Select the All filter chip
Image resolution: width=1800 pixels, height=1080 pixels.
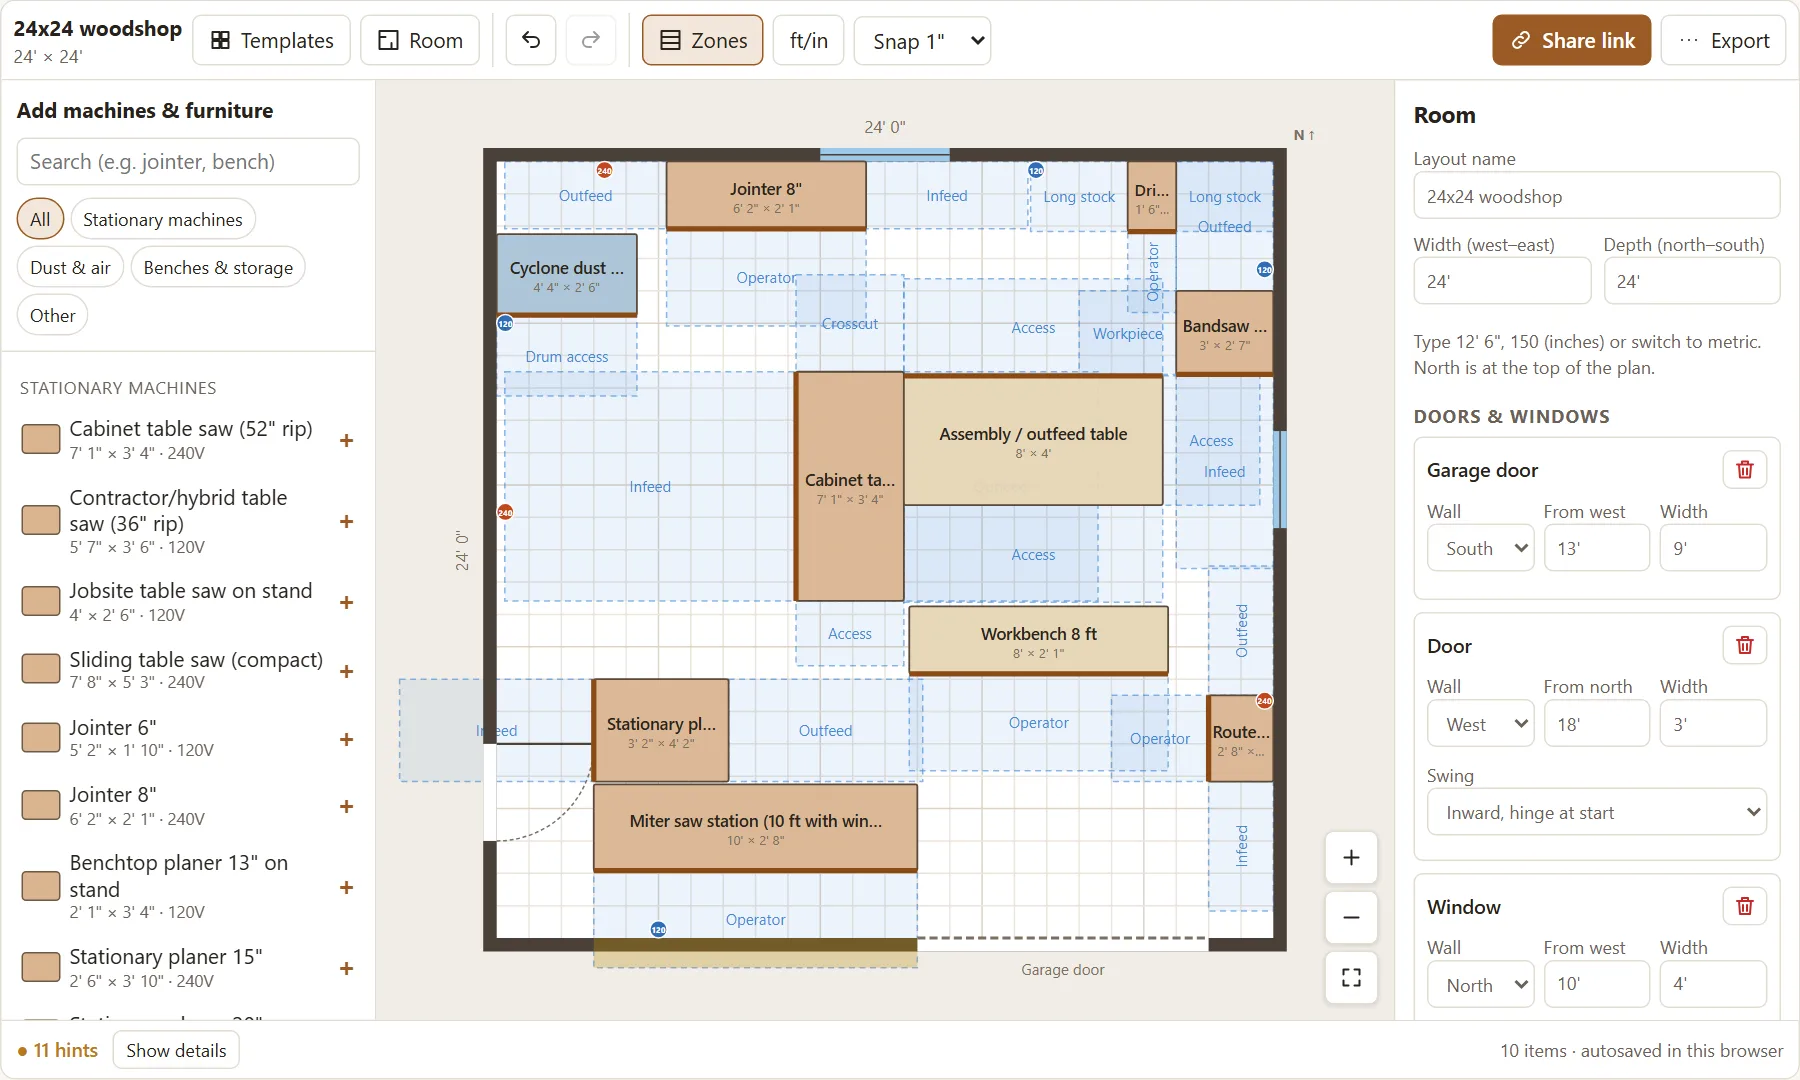[40, 219]
